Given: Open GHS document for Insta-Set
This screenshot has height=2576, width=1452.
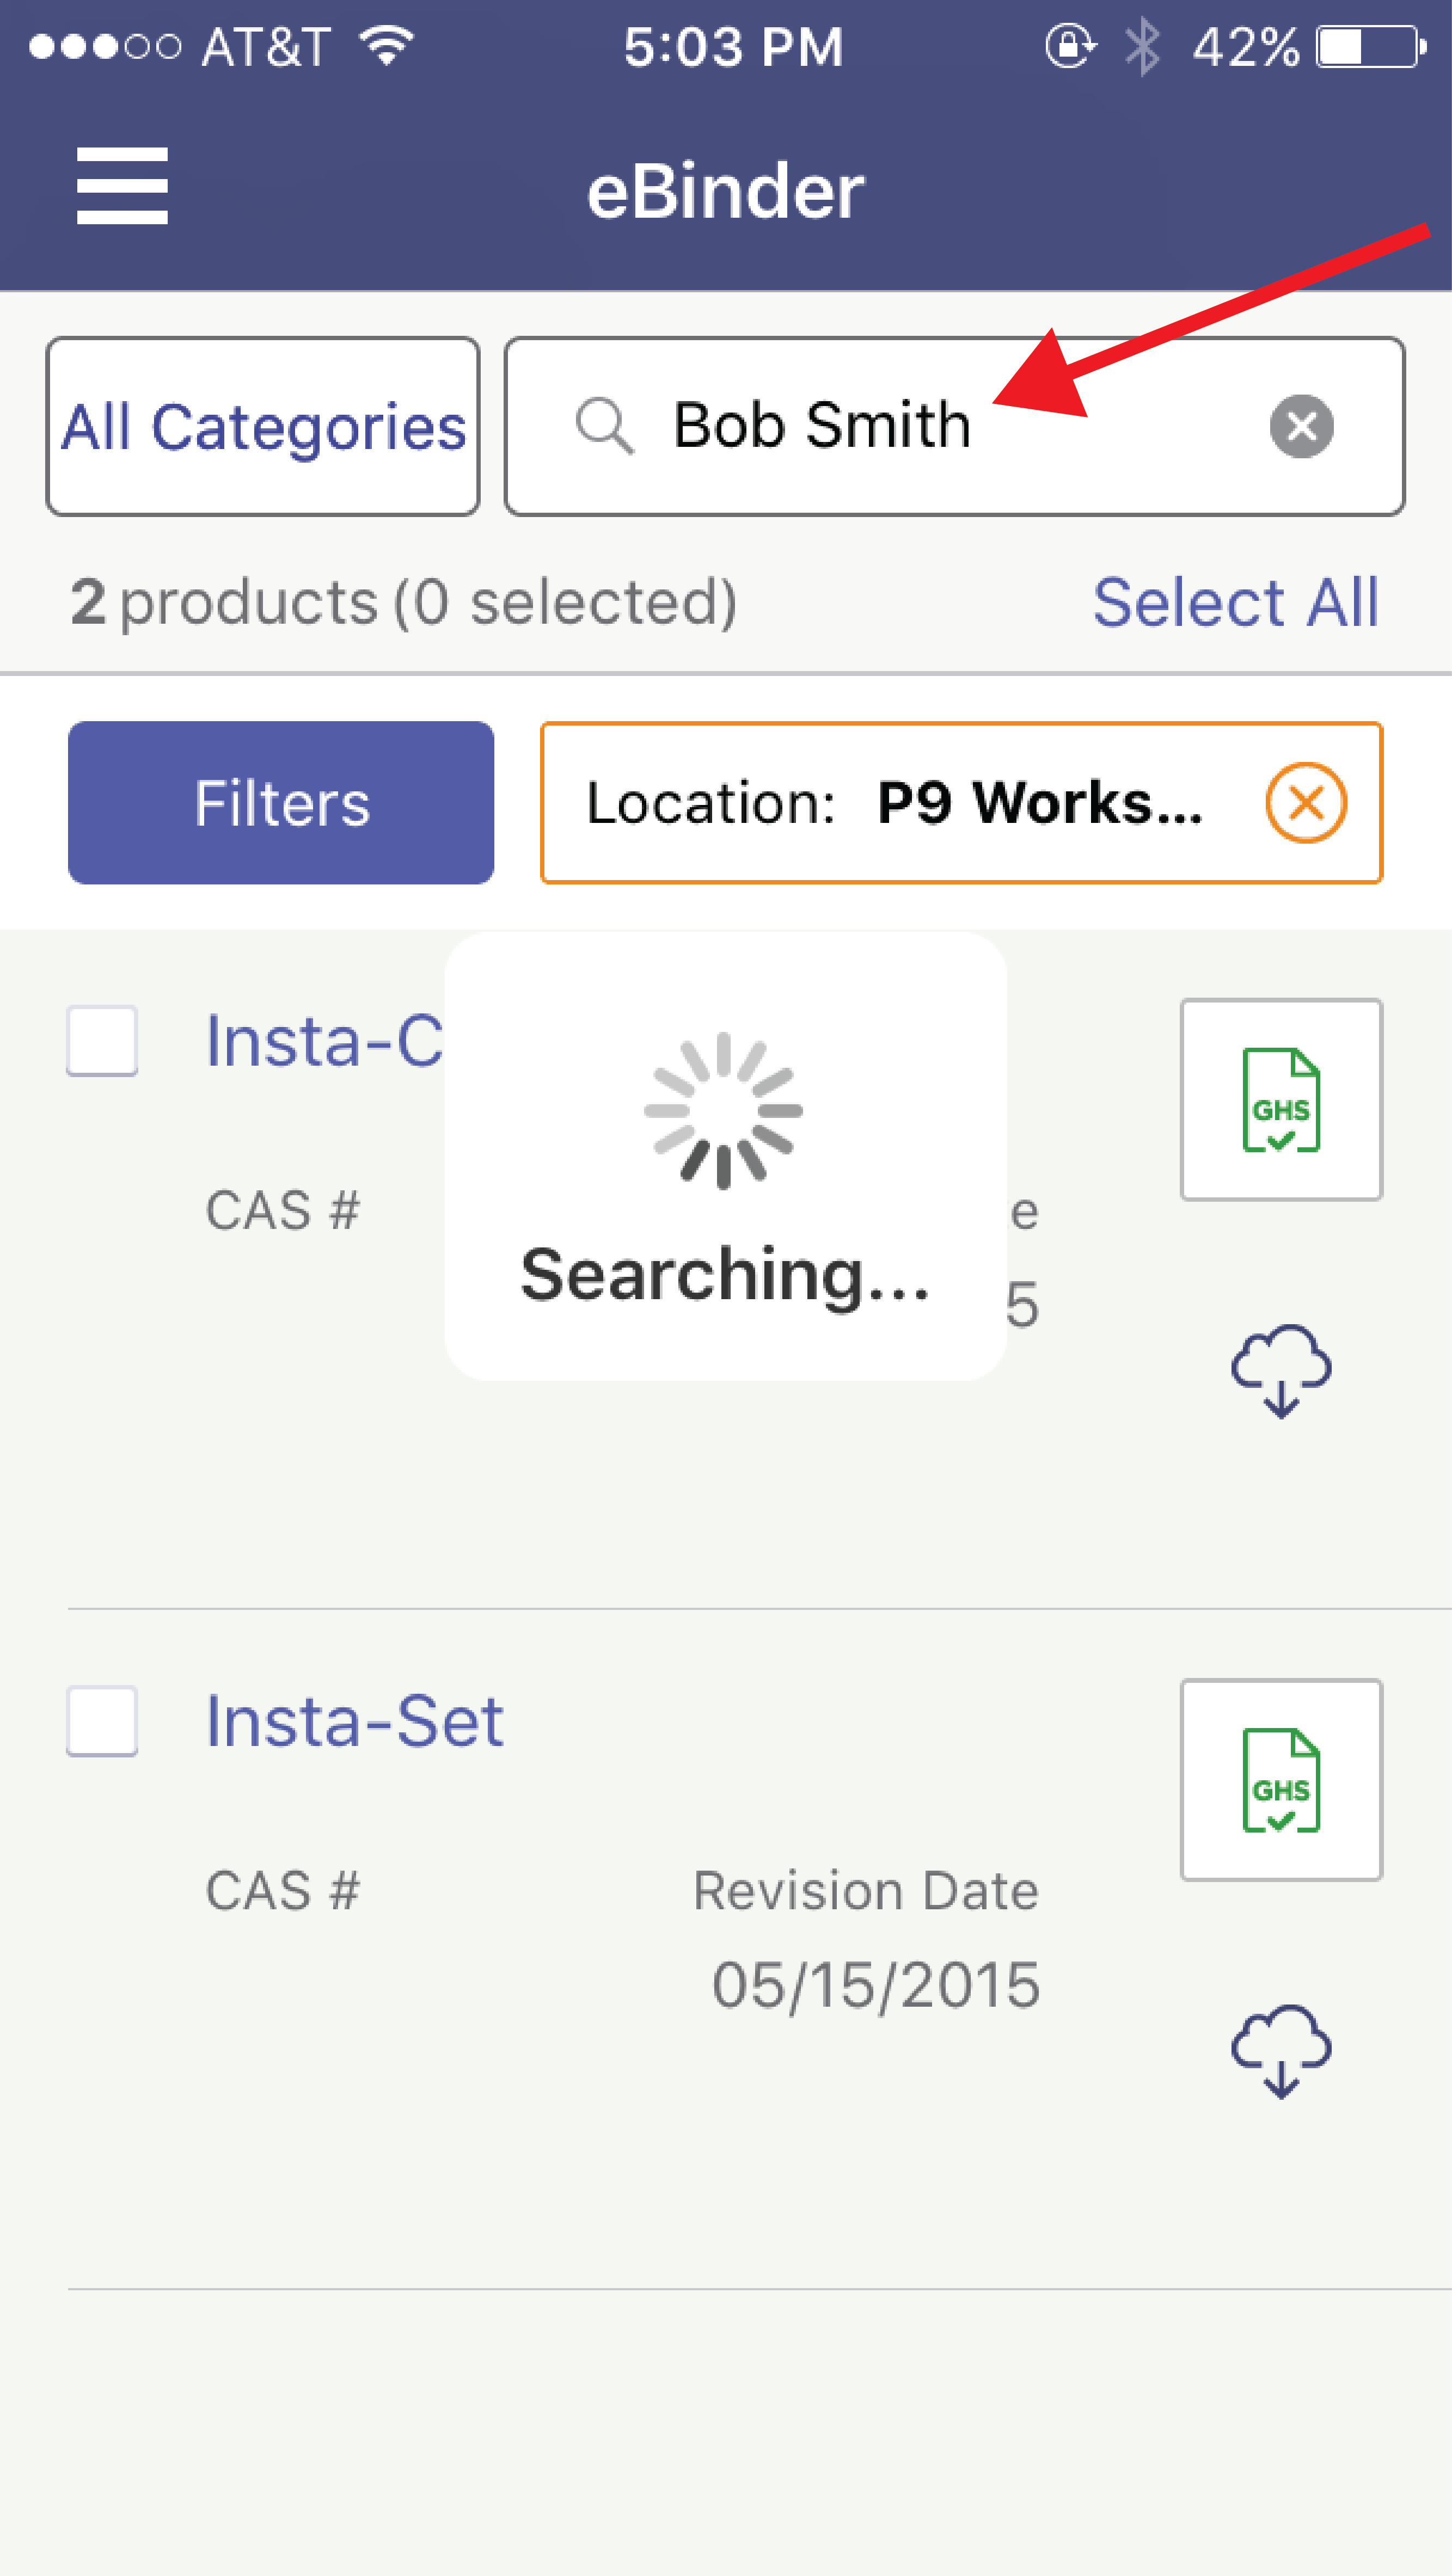Looking at the screenshot, I should click(1281, 1780).
